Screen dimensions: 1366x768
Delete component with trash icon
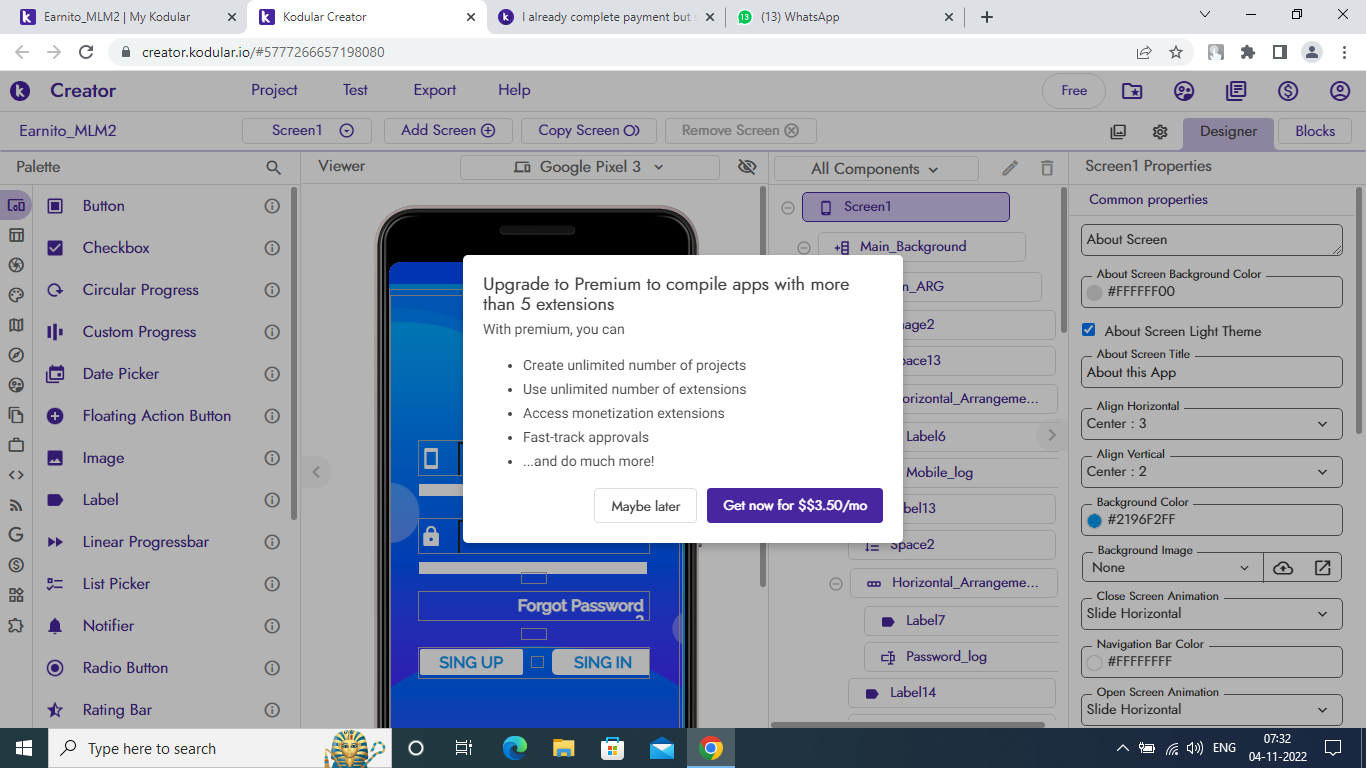1047,168
